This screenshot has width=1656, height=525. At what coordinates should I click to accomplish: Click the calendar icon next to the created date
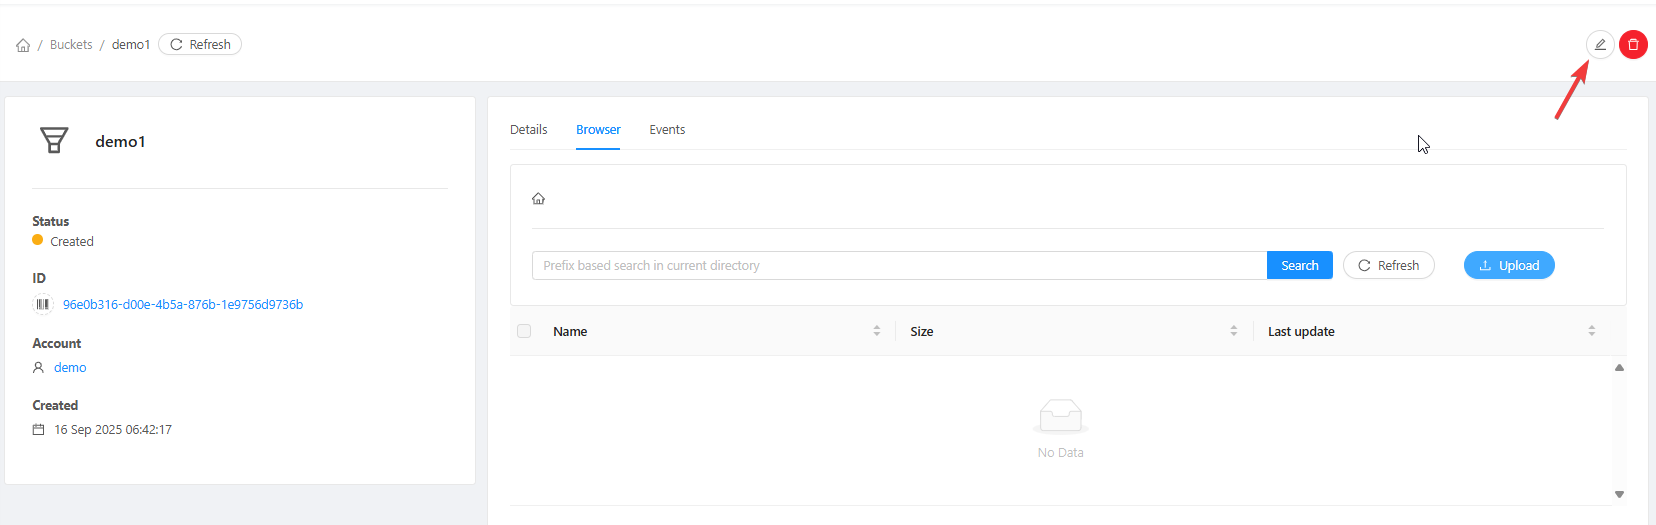38,429
